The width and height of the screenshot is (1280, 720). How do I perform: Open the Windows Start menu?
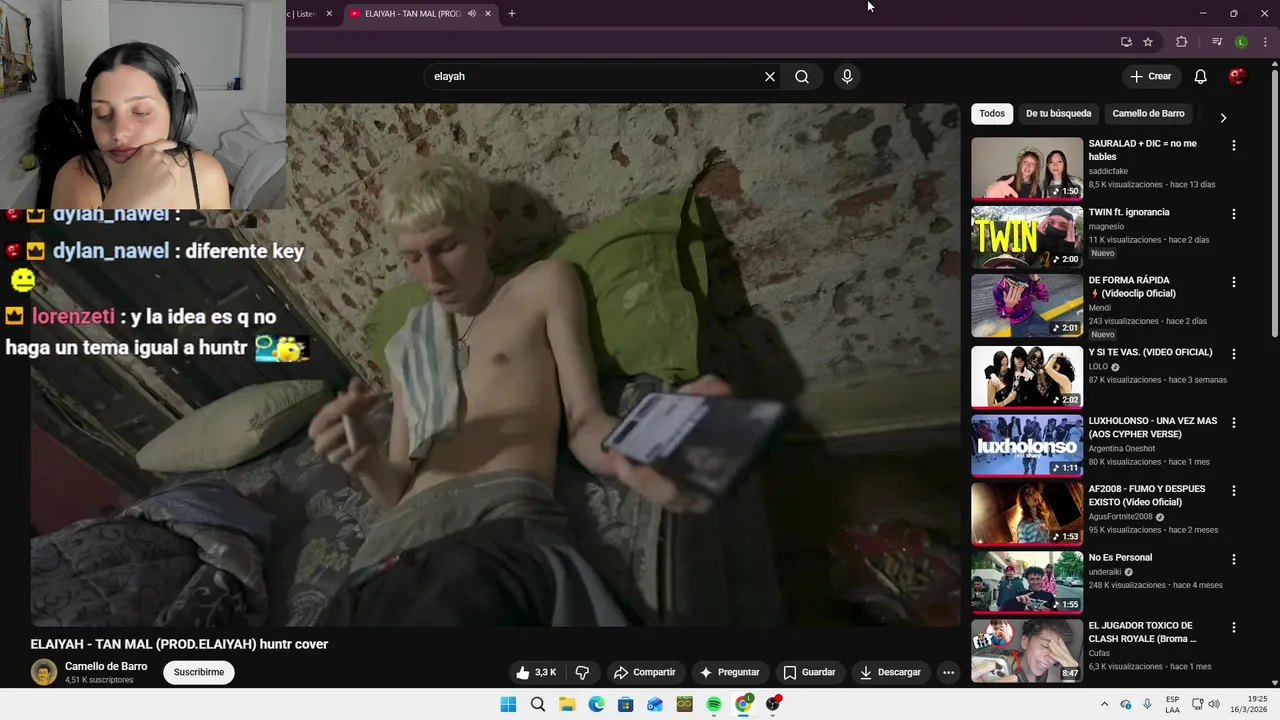508,704
